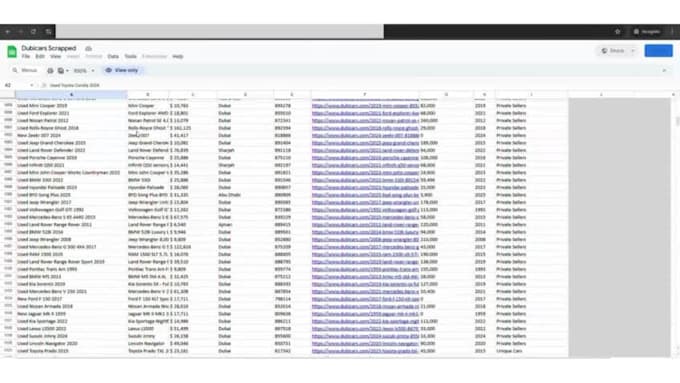
Task: Open the dubicars link in the Kia Sportage row
Action: point(365,321)
